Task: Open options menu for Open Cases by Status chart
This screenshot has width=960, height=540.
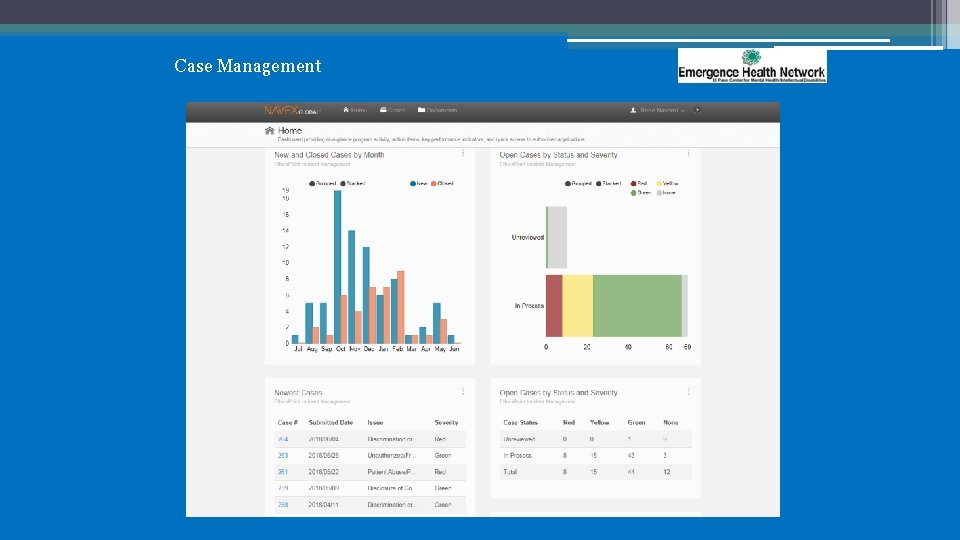Action: point(688,153)
